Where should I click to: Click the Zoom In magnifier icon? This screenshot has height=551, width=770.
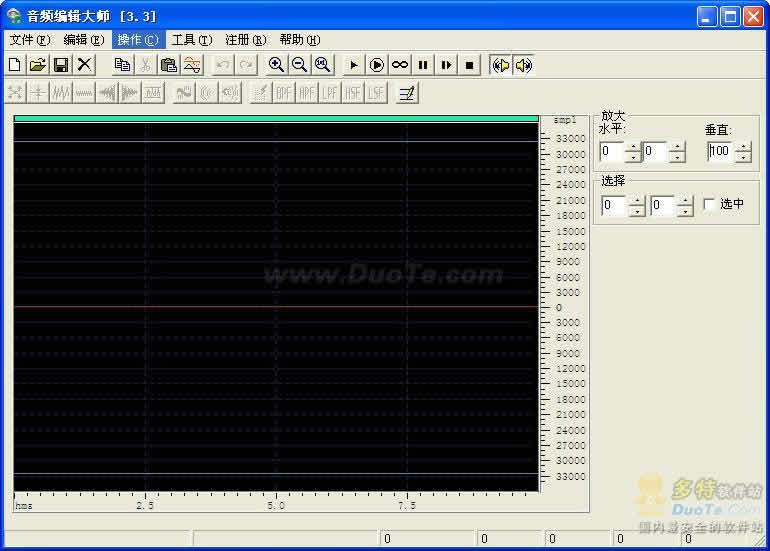coord(276,65)
